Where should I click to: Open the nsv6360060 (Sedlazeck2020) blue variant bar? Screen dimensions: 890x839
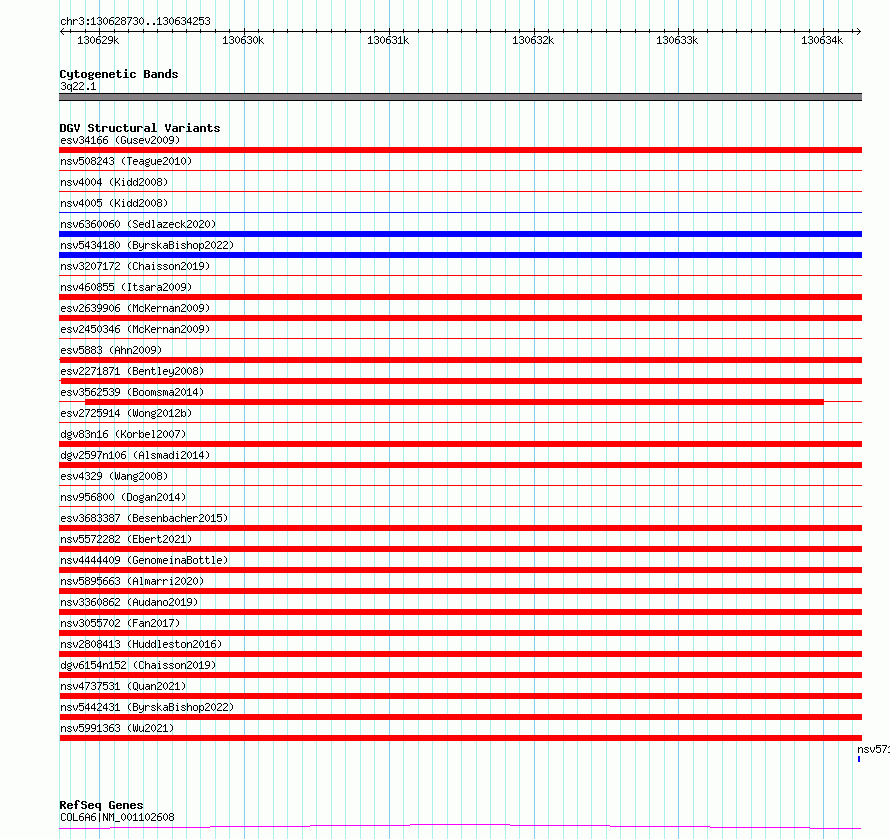pyautogui.click(x=460, y=234)
